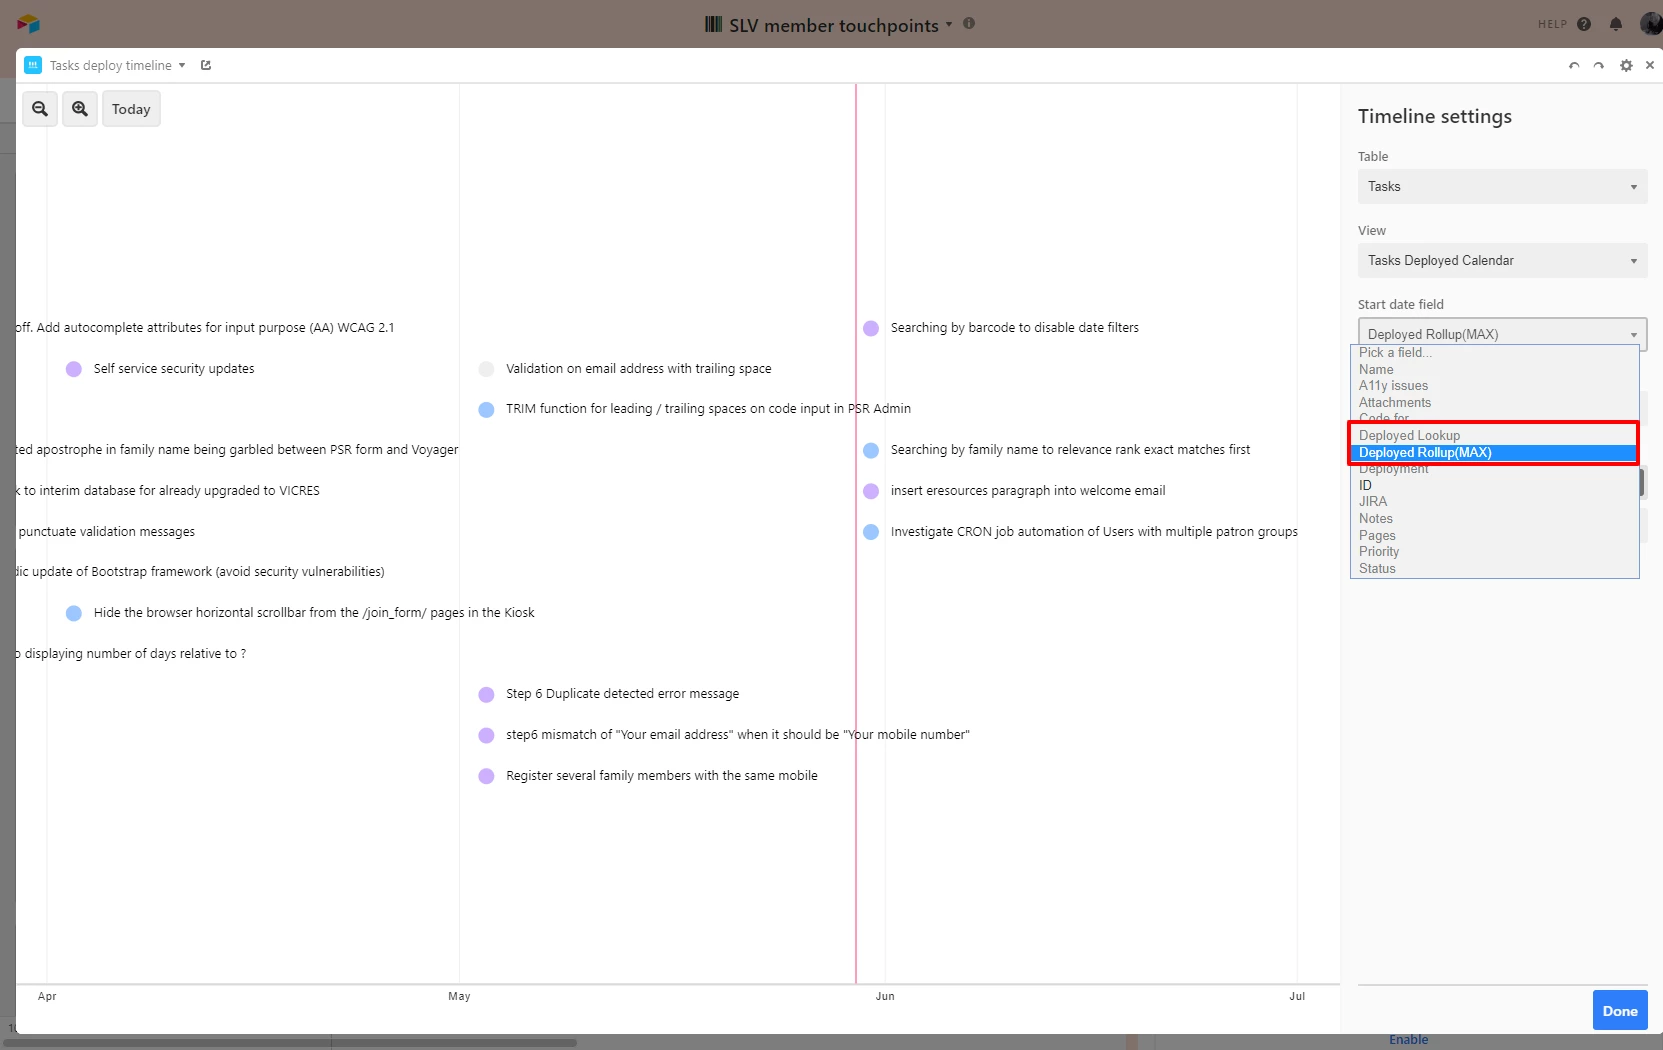Open 'Validation on email address with trailing space'
Viewport: 1663px width, 1050px height.
pyautogui.click(x=639, y=369)
